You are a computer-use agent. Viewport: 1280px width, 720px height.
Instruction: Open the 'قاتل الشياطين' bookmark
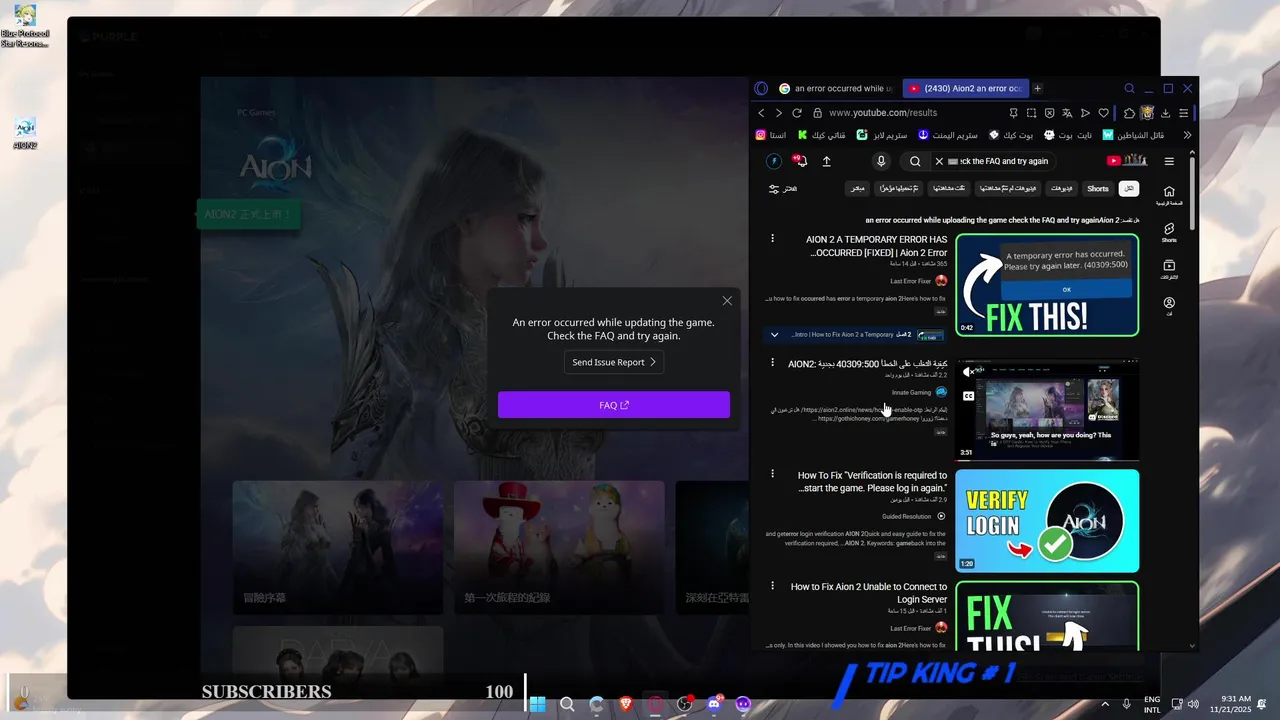pyautogui.click(x=1133, y=135)
